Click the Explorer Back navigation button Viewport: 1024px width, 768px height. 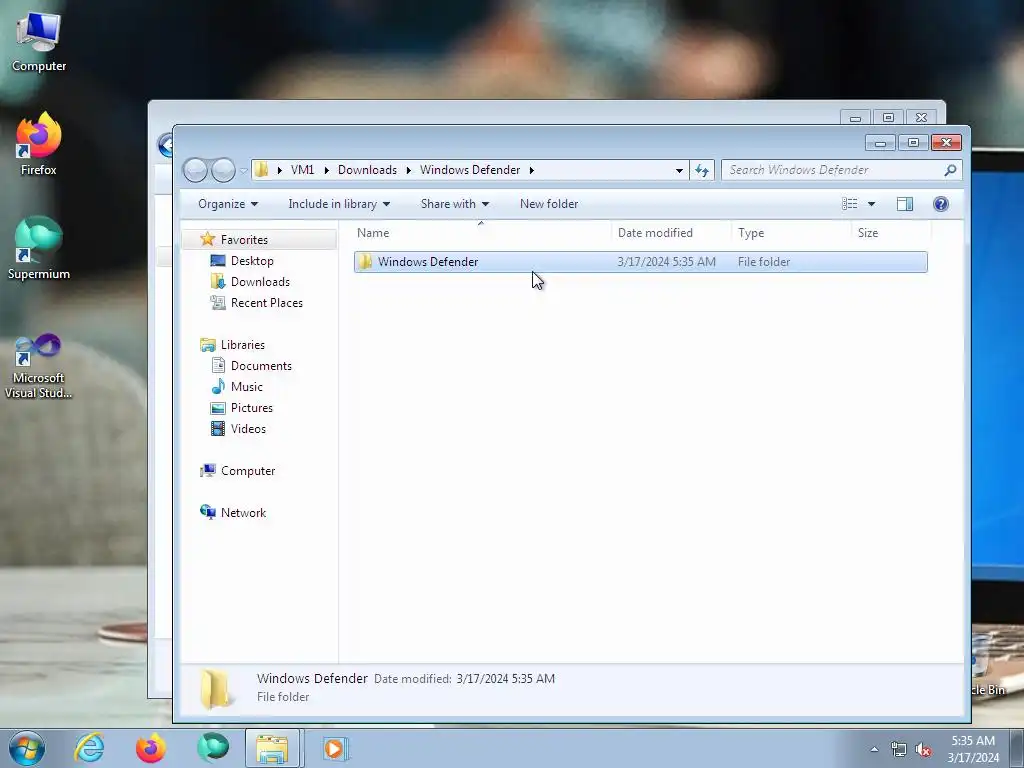195,170
